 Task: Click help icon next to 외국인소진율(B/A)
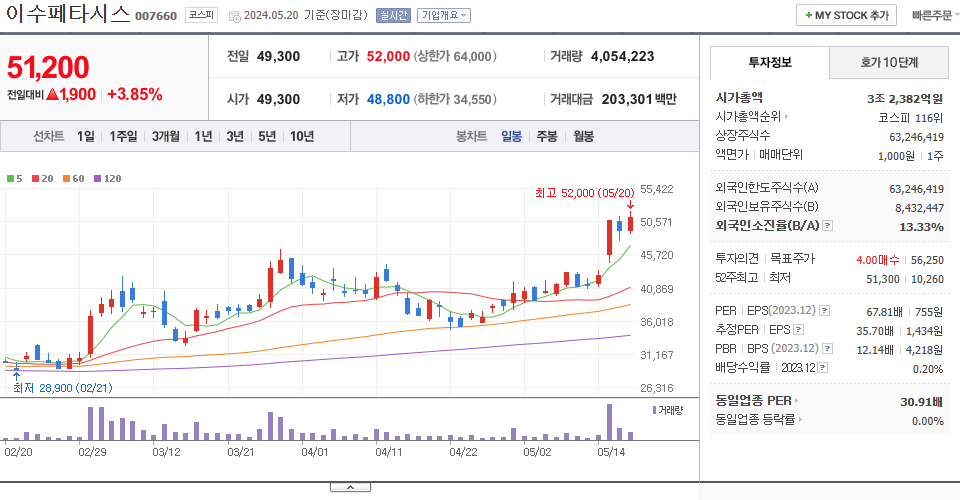827,226
